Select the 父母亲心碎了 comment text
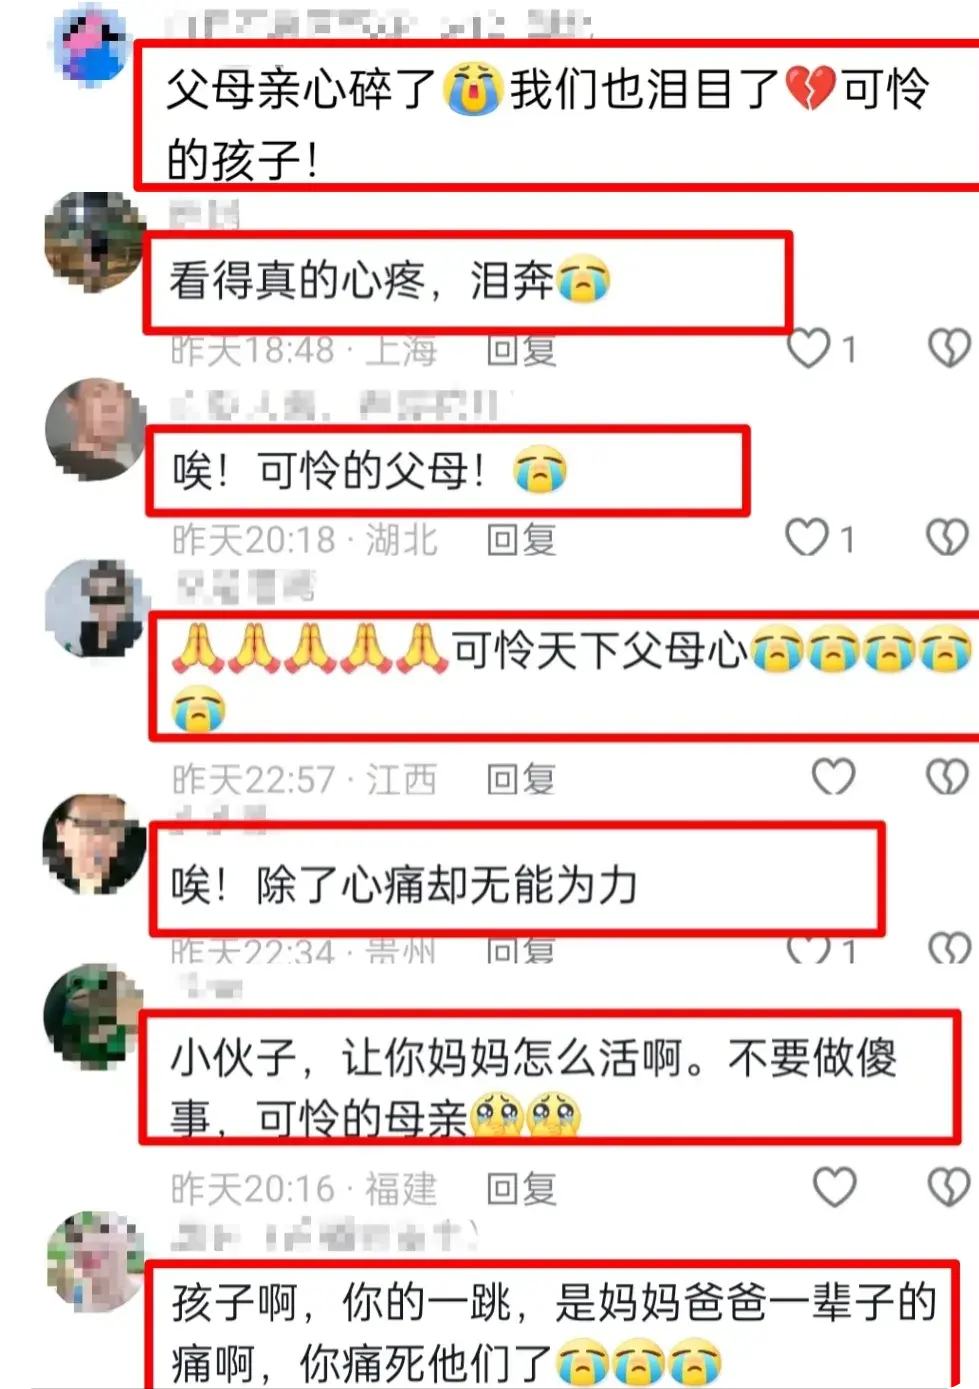979x1389 pixels. [x=548, y=124]
